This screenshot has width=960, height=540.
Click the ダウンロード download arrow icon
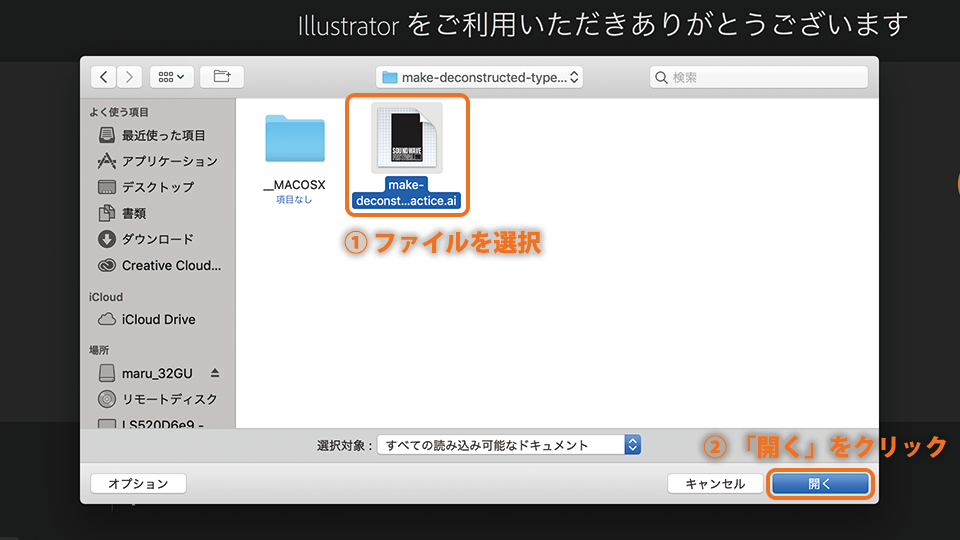pyautogui.click(x=107, y=239)
